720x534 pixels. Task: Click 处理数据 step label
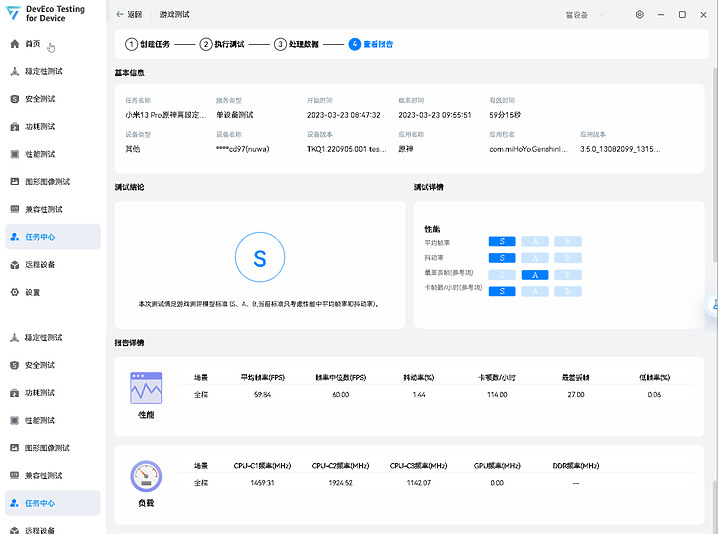click(304, 44)
